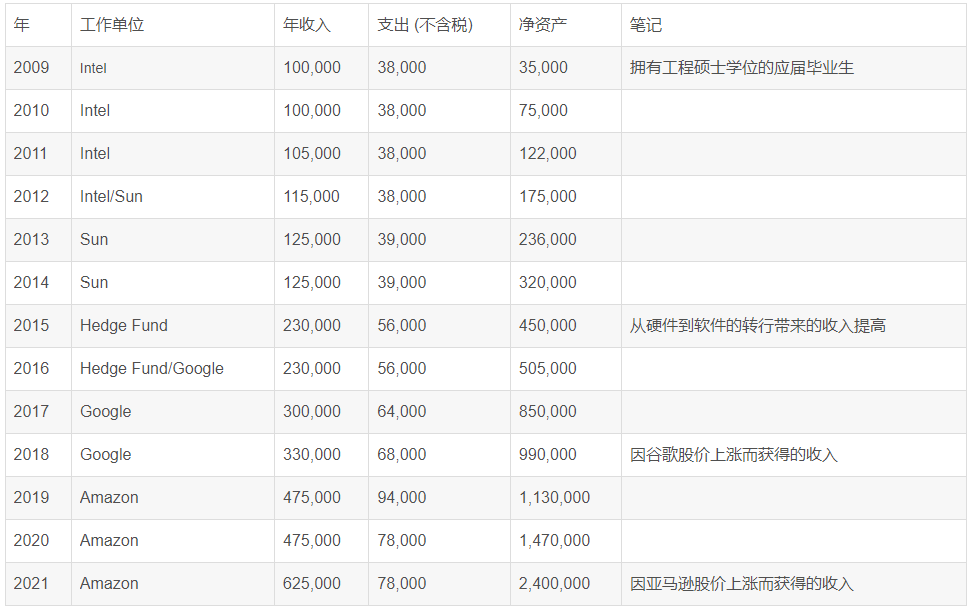Click the net worth value 35,000
This screenshot has width=972, height=609.
tap(543, 68)
